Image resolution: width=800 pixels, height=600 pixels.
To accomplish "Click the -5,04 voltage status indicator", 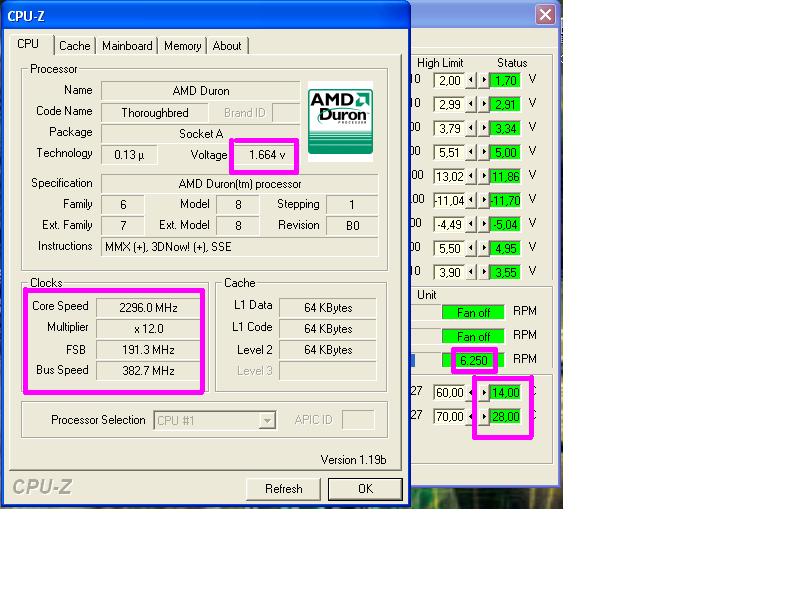I will [x=505, y=224].
